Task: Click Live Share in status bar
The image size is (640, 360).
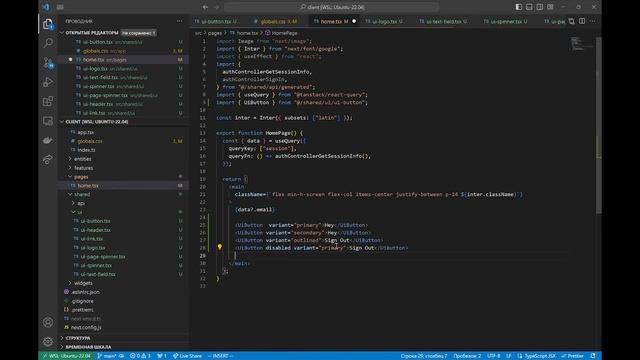Action: tap(187, 356)
